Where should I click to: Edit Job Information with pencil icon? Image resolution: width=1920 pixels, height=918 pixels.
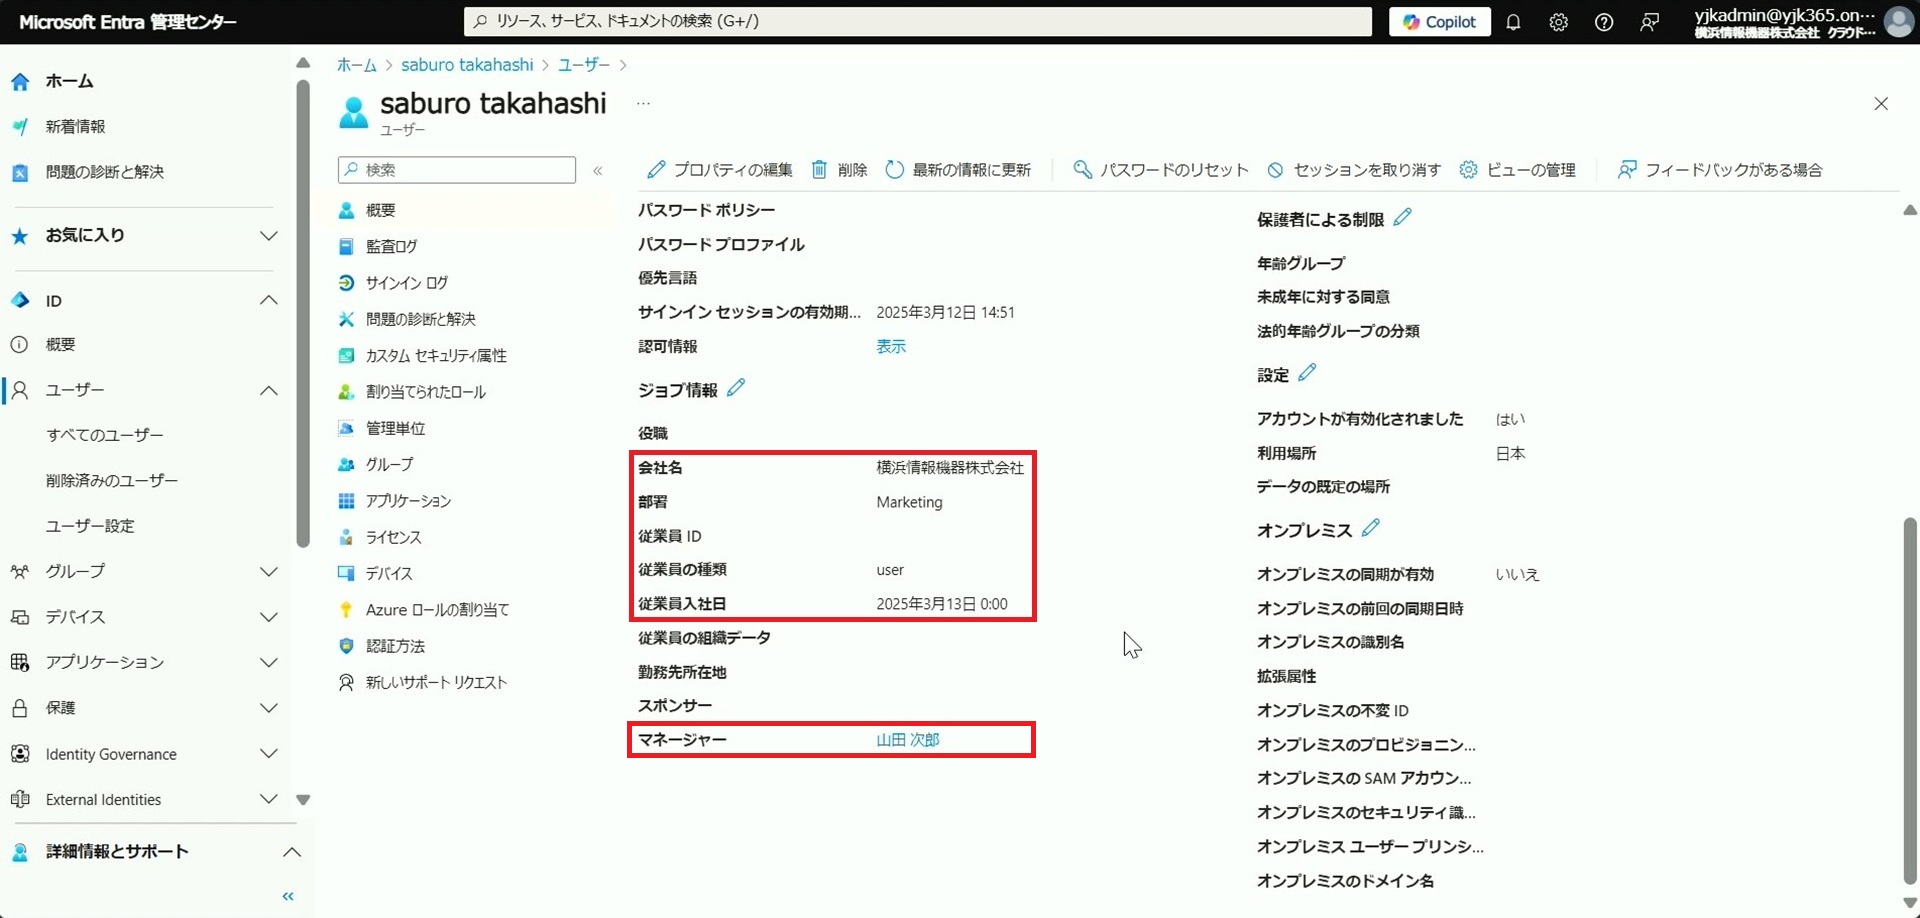tap(736, 388)
